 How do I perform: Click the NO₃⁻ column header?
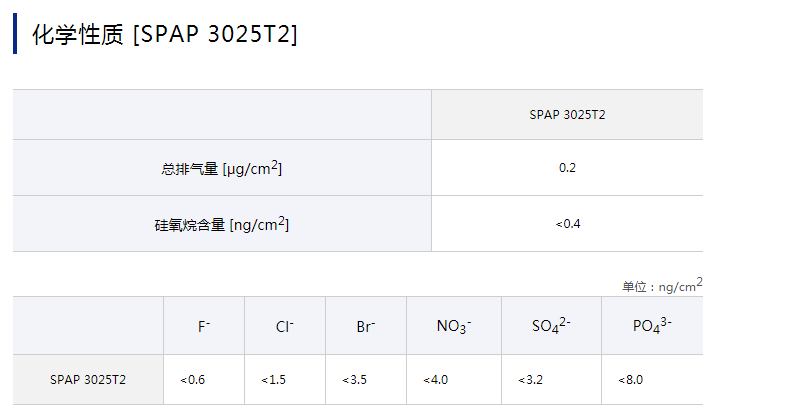pyautogui.click(x=454, y=326)
